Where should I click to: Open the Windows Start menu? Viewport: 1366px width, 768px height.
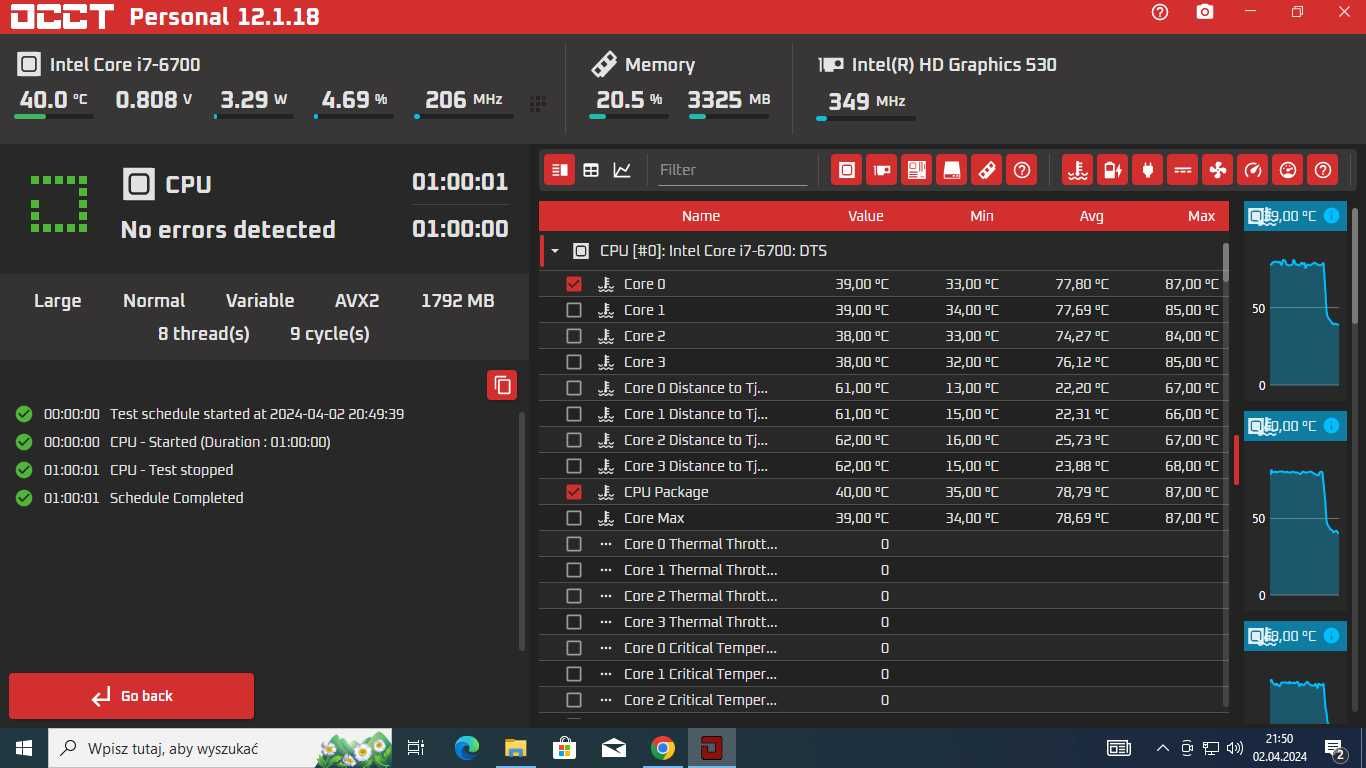24,748
